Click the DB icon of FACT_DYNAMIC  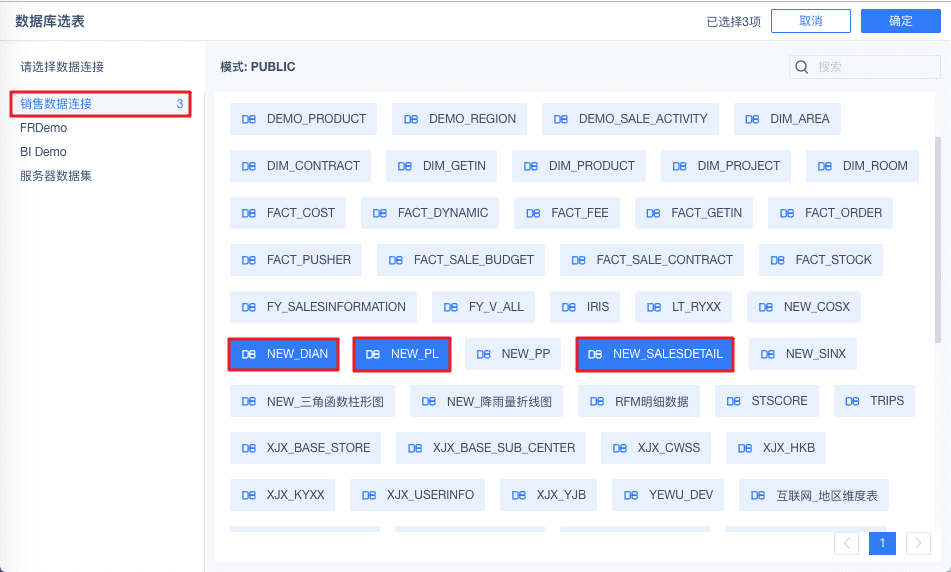tap(380, 214)
